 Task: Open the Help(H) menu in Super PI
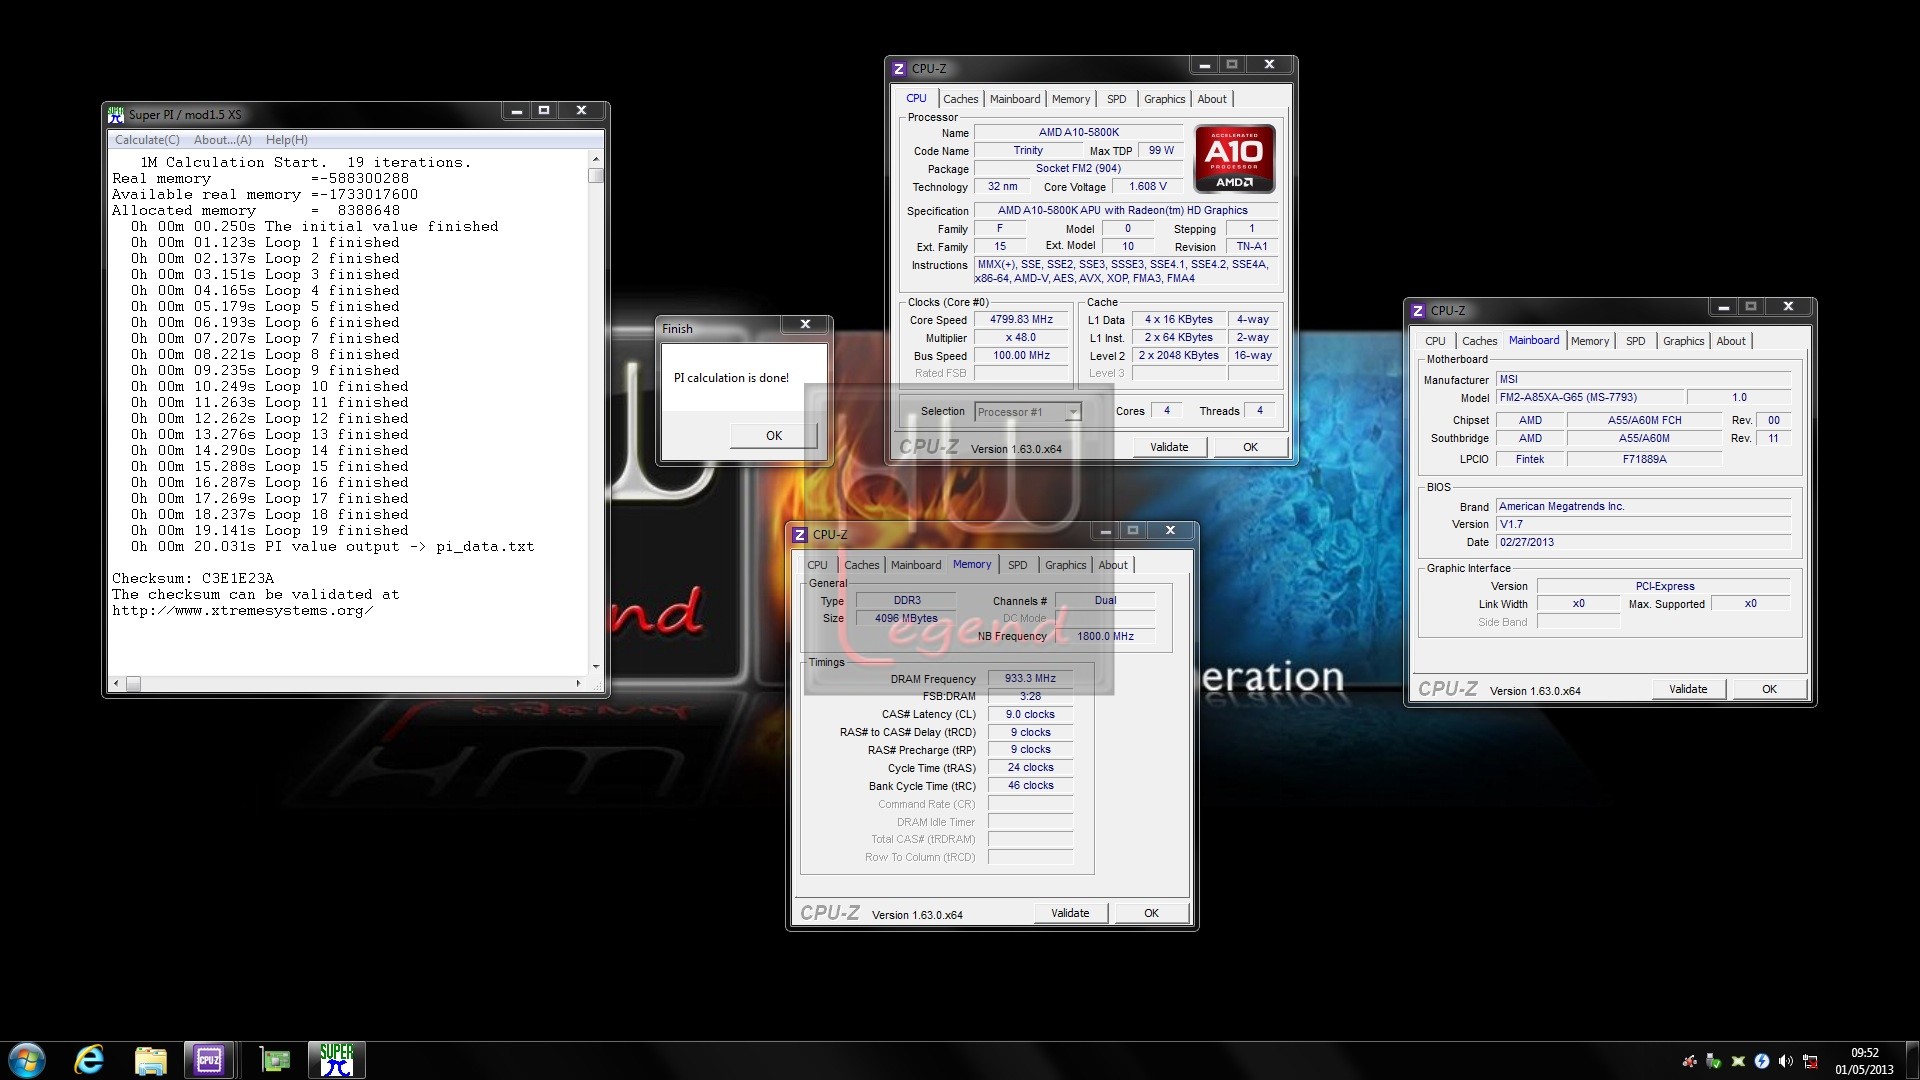(287, 140)
